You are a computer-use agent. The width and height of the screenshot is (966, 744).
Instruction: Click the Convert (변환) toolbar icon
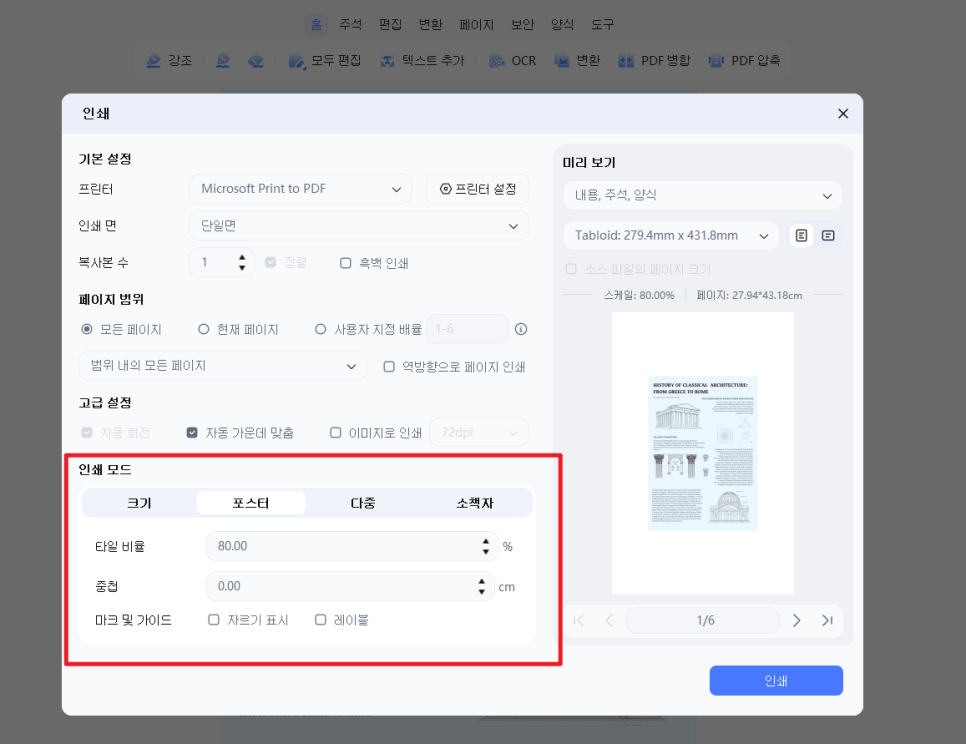pyautogui.click(x=562, y=60)
